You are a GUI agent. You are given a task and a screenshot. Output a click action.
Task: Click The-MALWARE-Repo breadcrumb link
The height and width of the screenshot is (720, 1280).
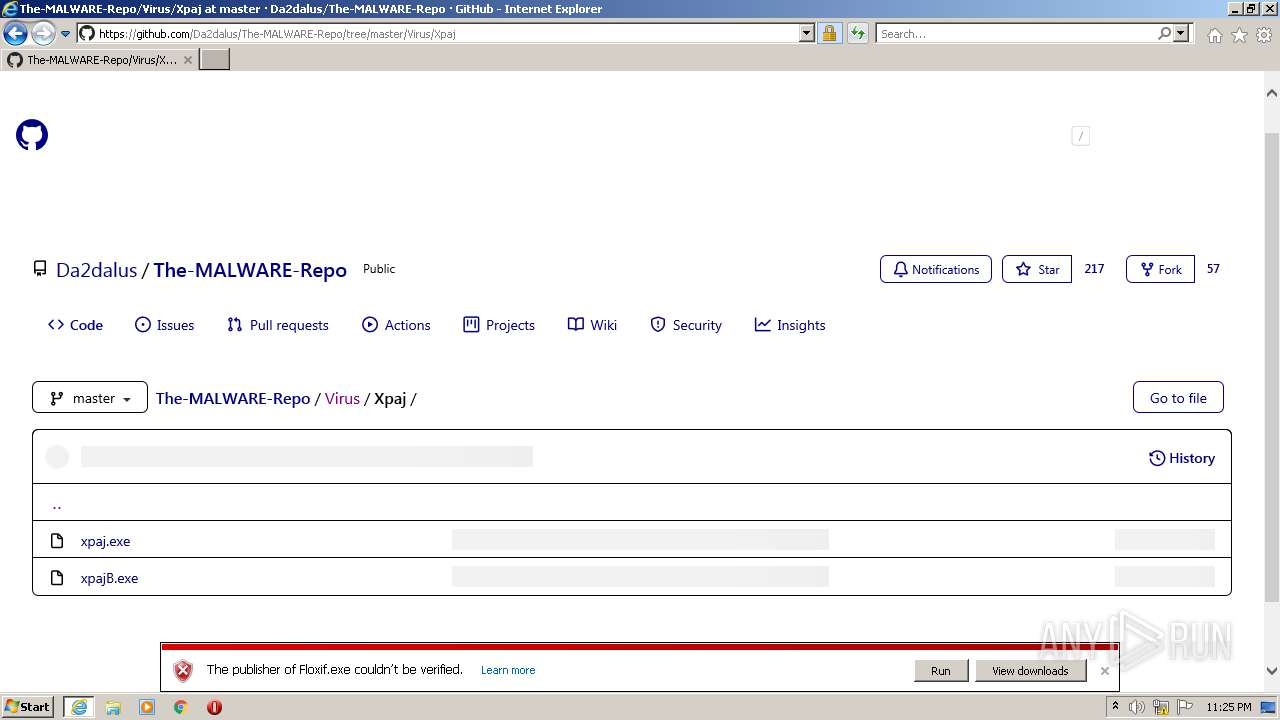233,398
